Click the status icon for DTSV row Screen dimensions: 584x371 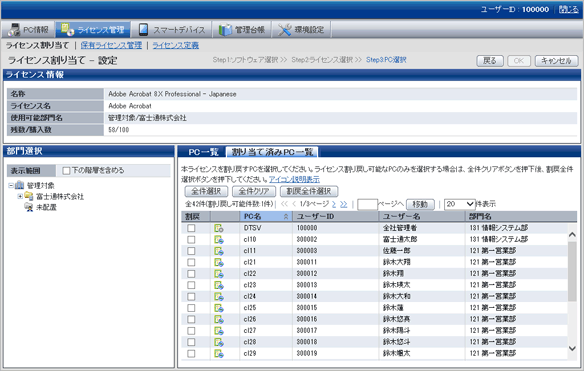click(x=219, y=228)
